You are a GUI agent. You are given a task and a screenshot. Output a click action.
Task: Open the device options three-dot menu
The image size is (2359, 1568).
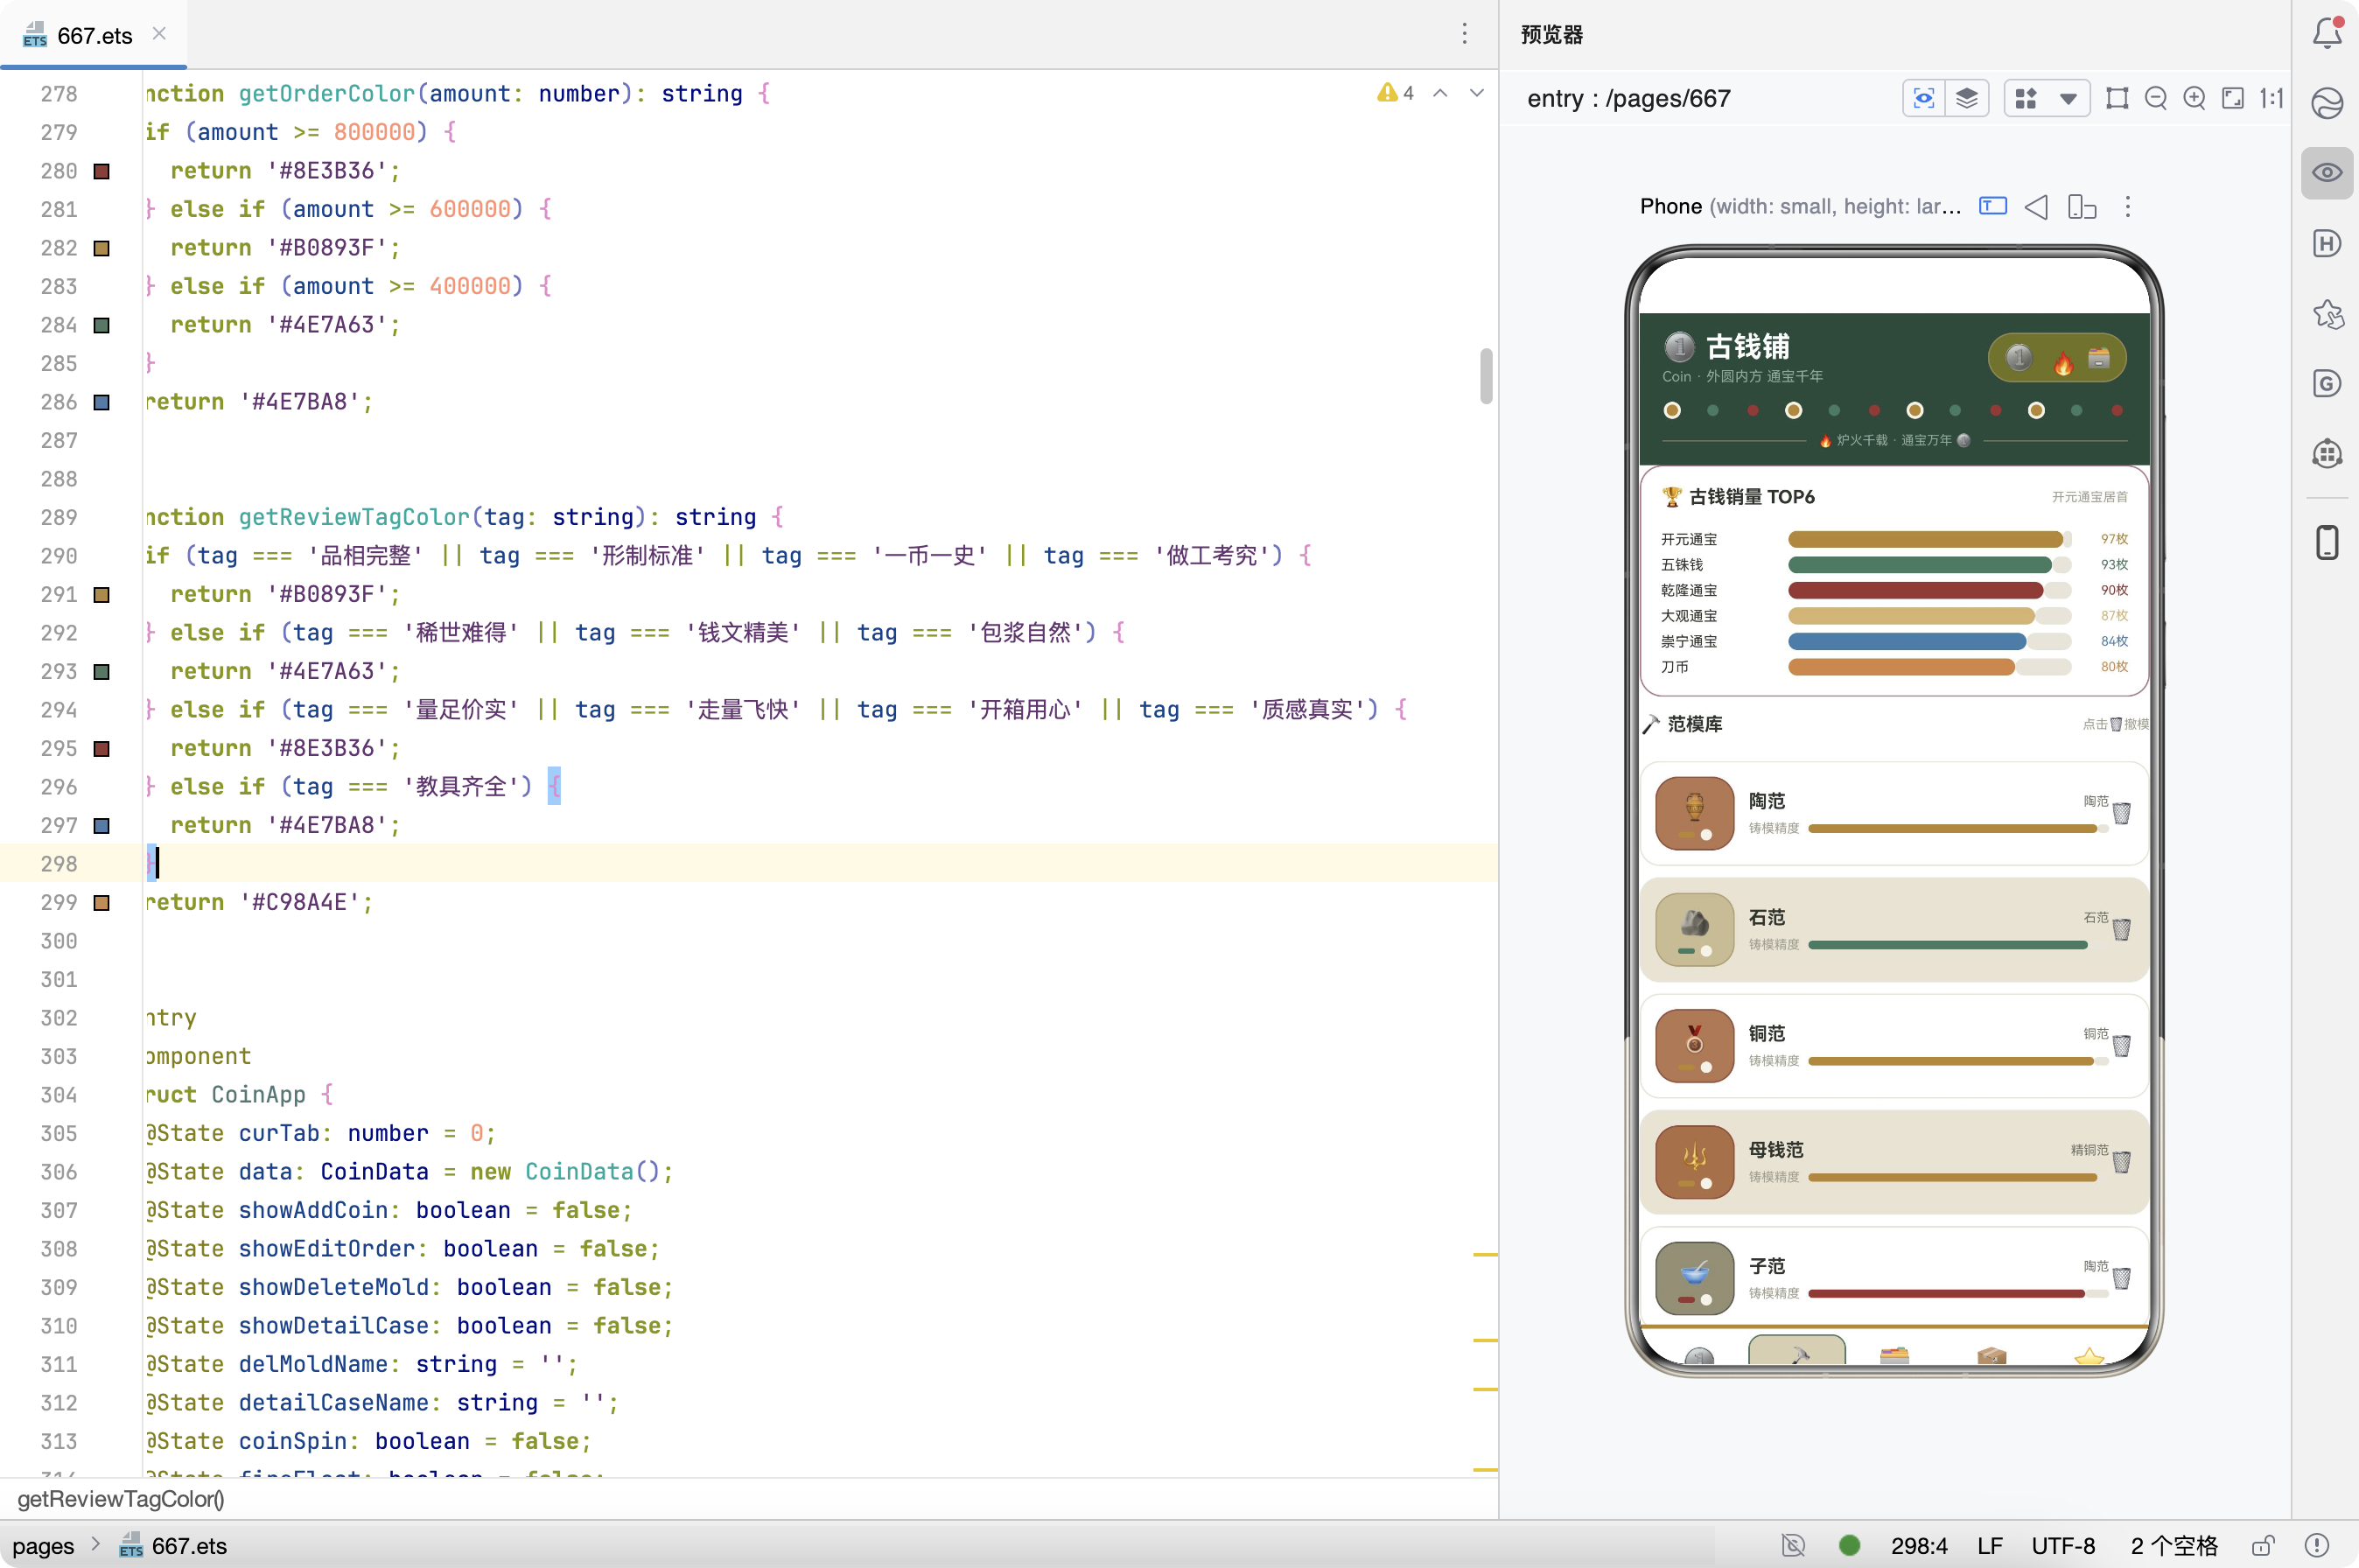tap(2128, 207)
